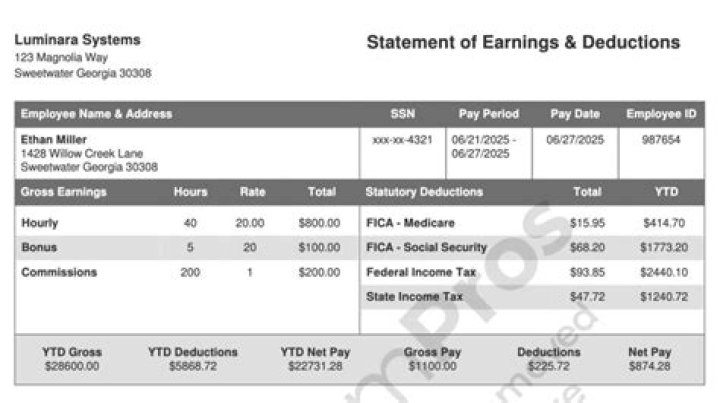Click the Gross Earnings header

64,191
